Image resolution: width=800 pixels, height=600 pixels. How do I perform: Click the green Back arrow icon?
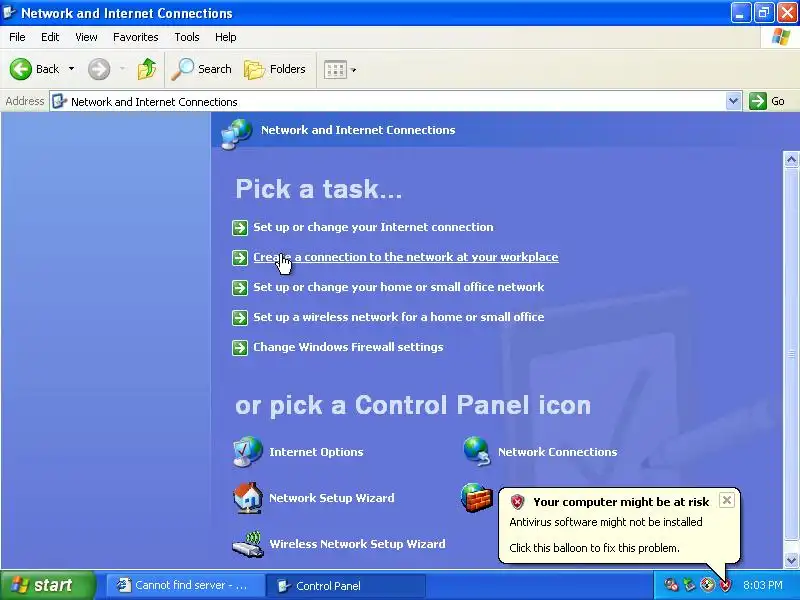[x=21, y=69]
